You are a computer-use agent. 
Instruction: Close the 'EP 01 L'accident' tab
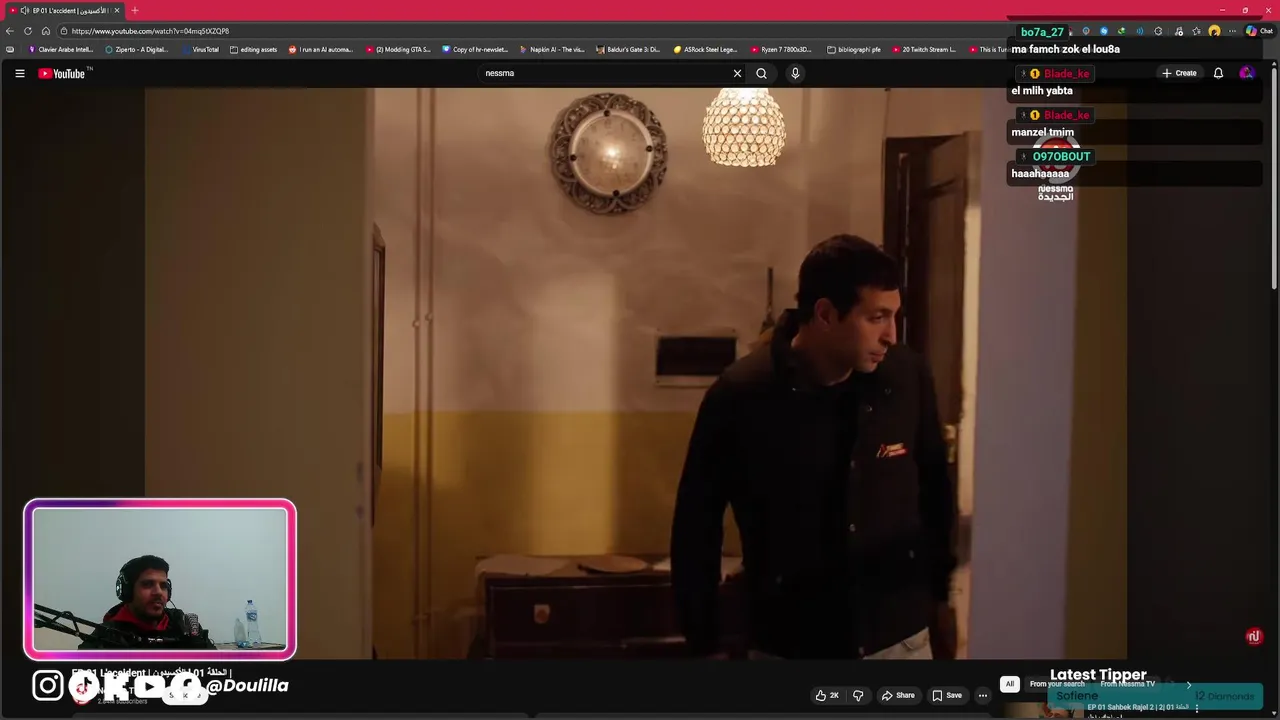pos(117,10)
